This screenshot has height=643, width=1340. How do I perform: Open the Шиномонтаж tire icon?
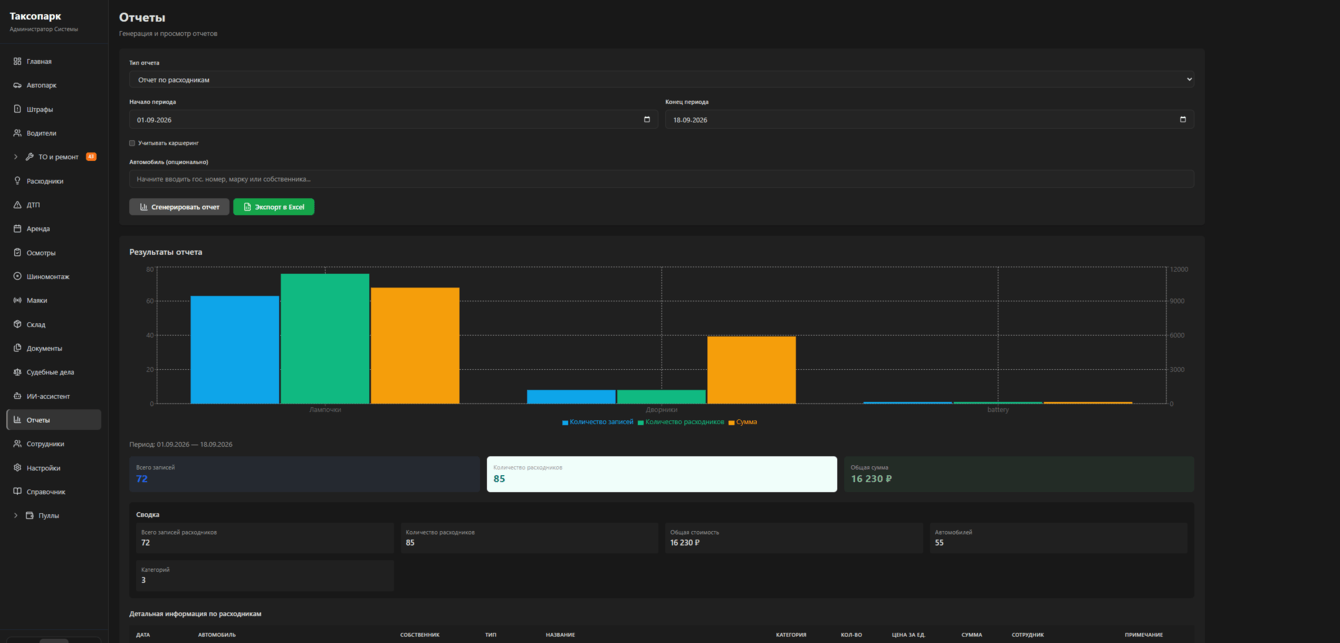pos(17,277)
